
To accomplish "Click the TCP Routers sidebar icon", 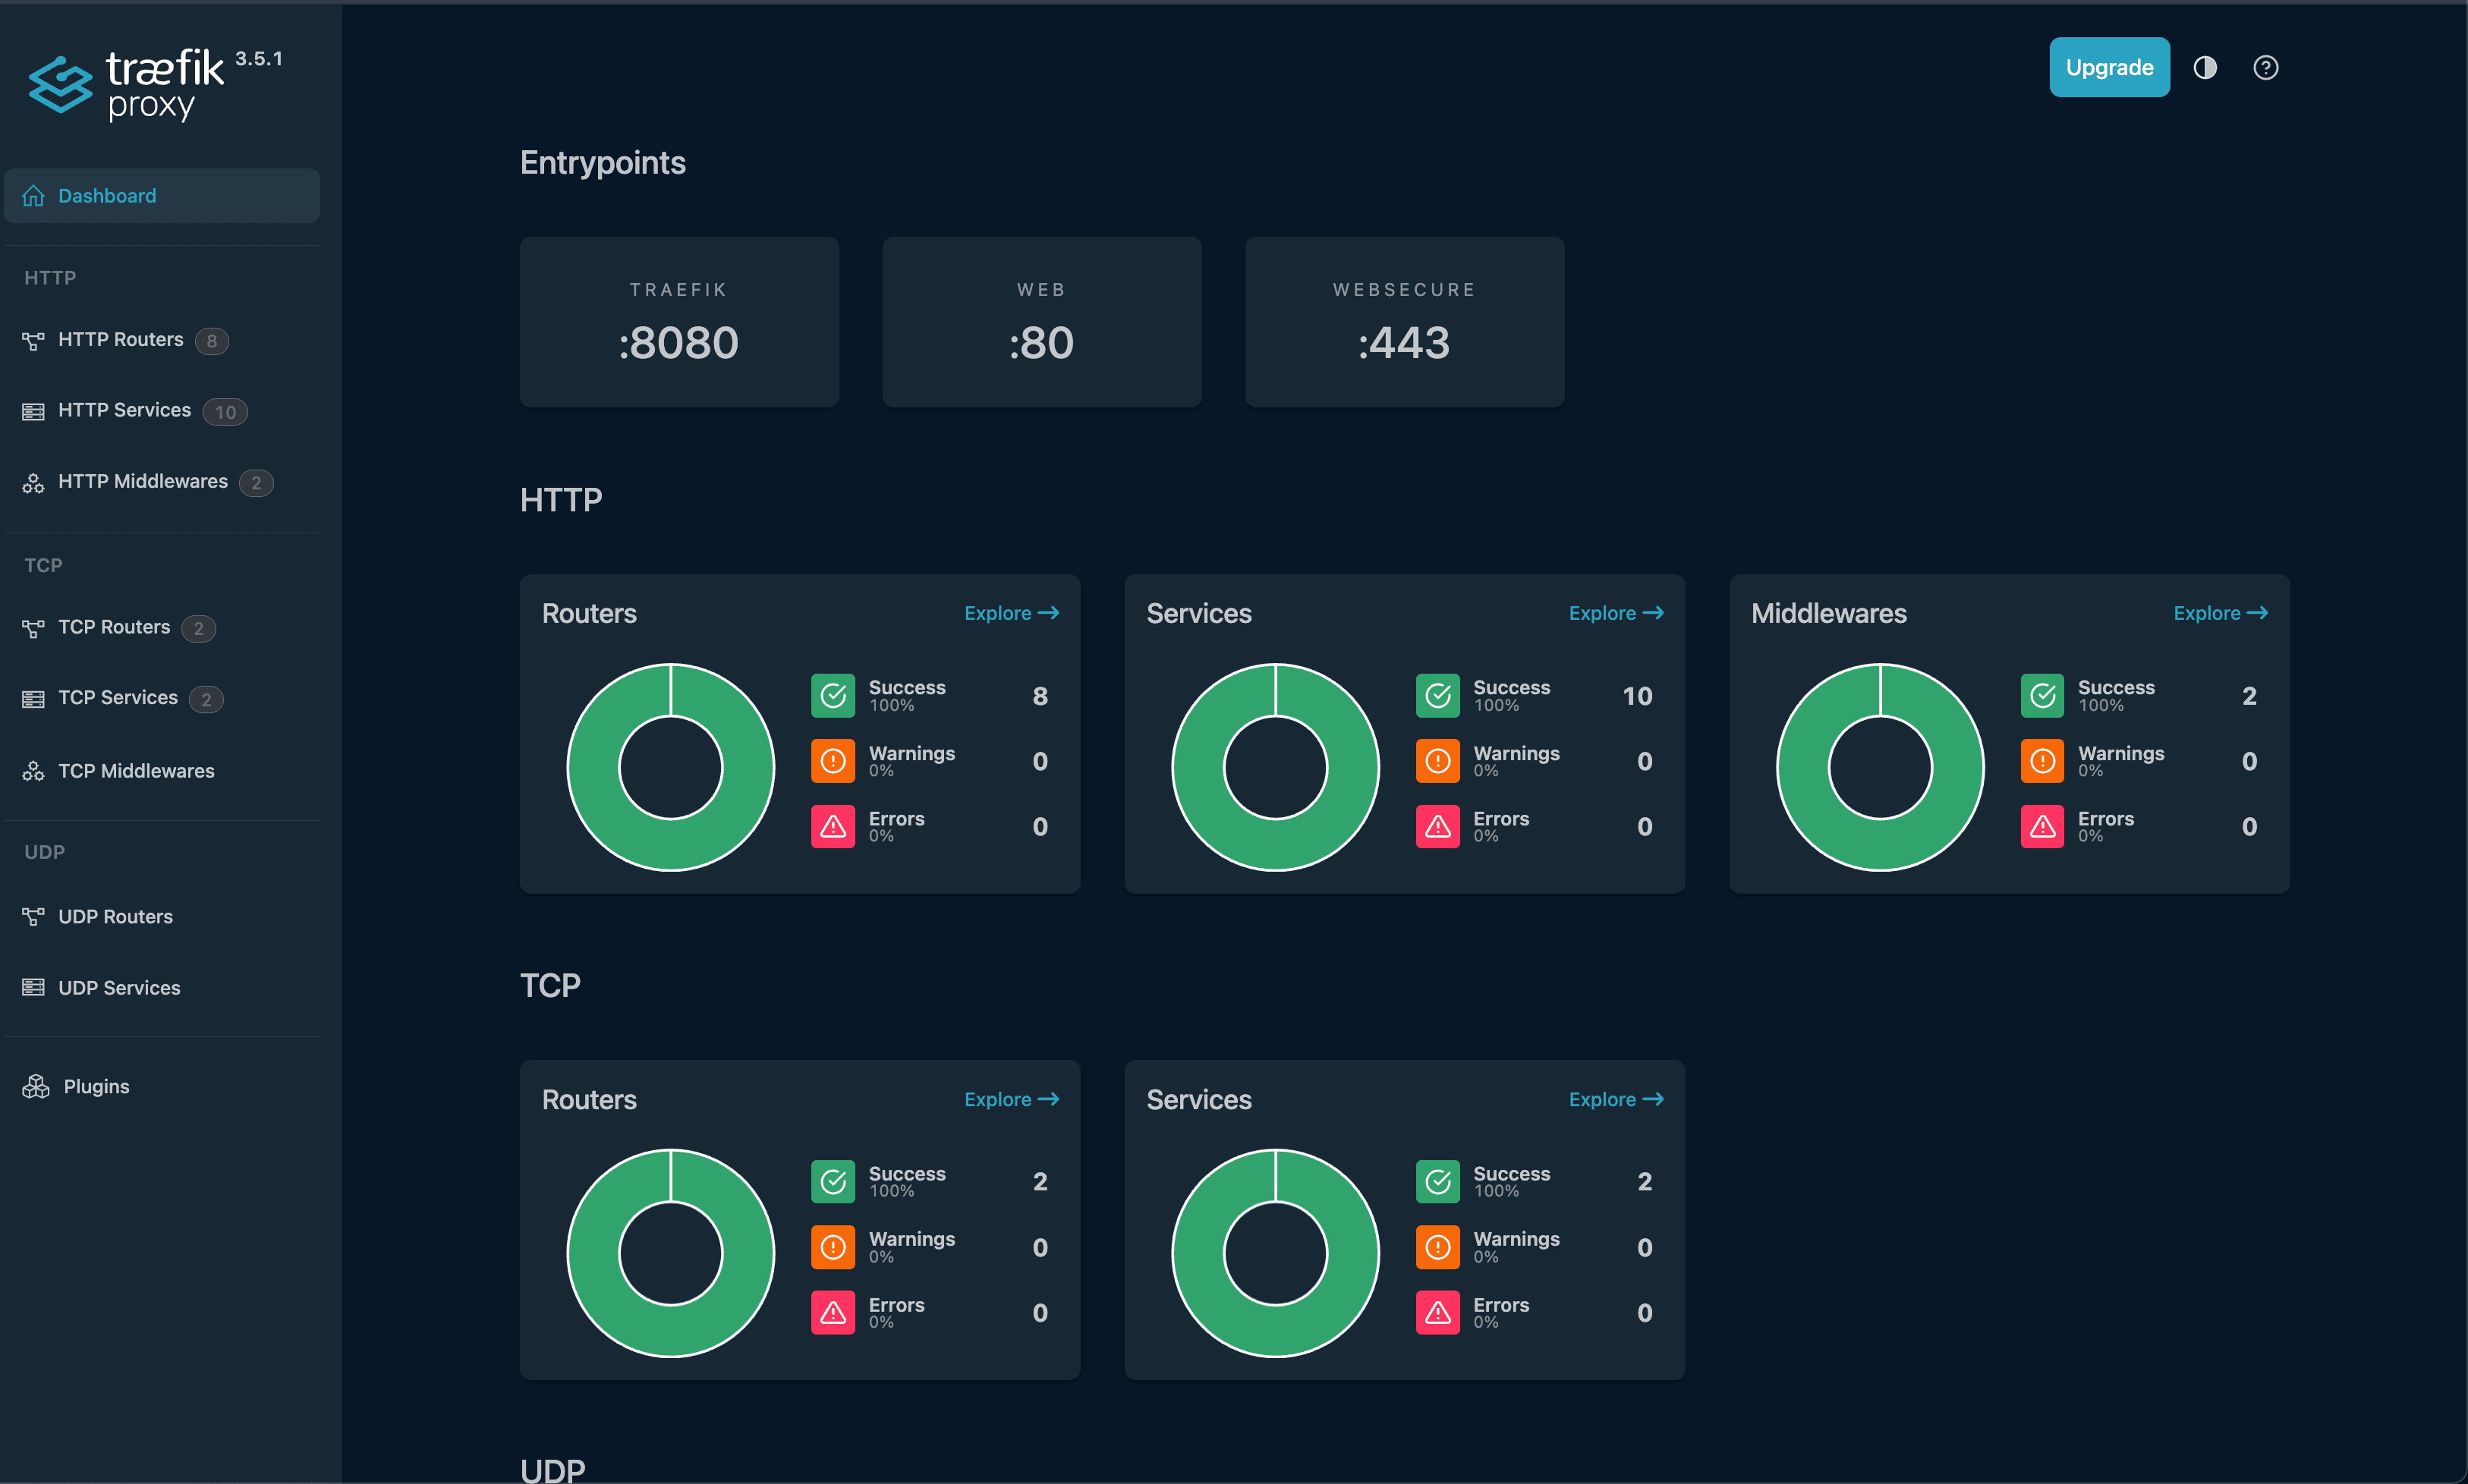I will [x=33, y=628].
